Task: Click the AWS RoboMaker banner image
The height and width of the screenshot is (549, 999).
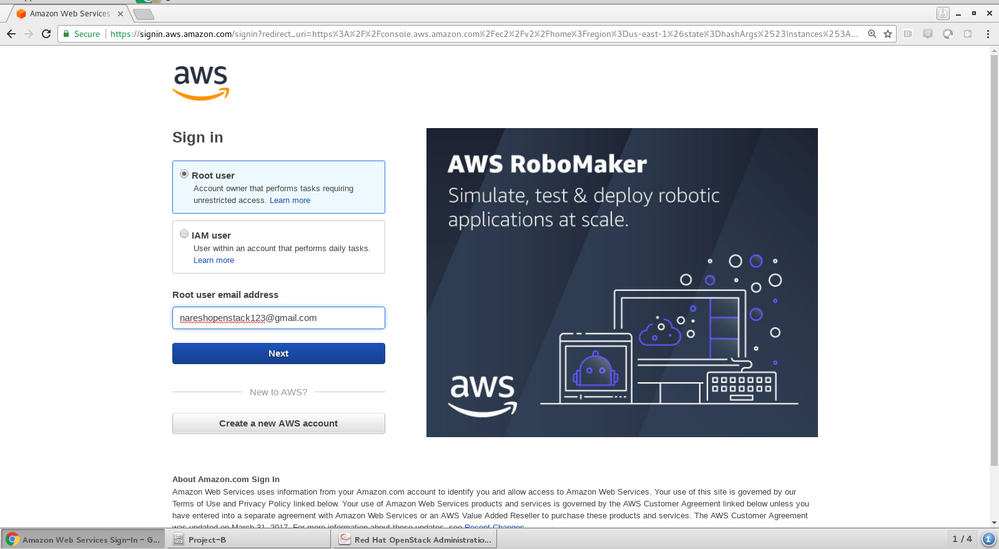Action: click(x=621, y=282)
